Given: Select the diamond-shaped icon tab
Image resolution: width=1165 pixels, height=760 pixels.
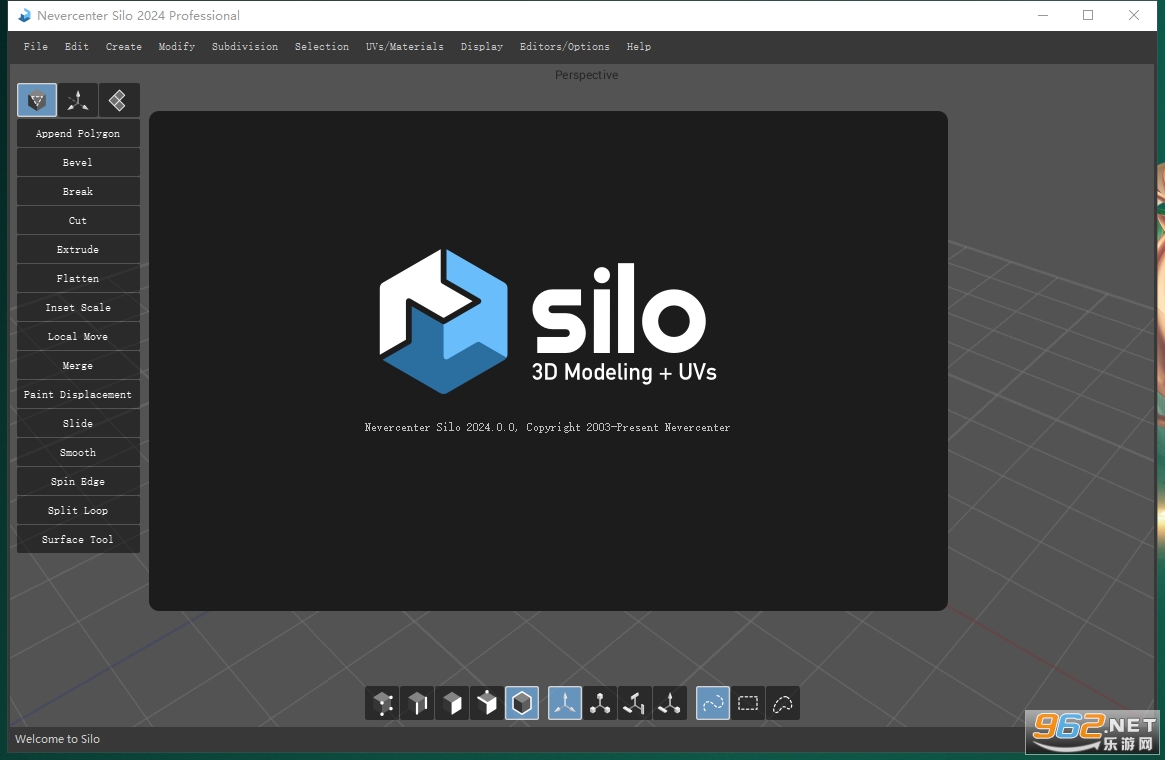Looking at the screenshot, I should (118, 100).
